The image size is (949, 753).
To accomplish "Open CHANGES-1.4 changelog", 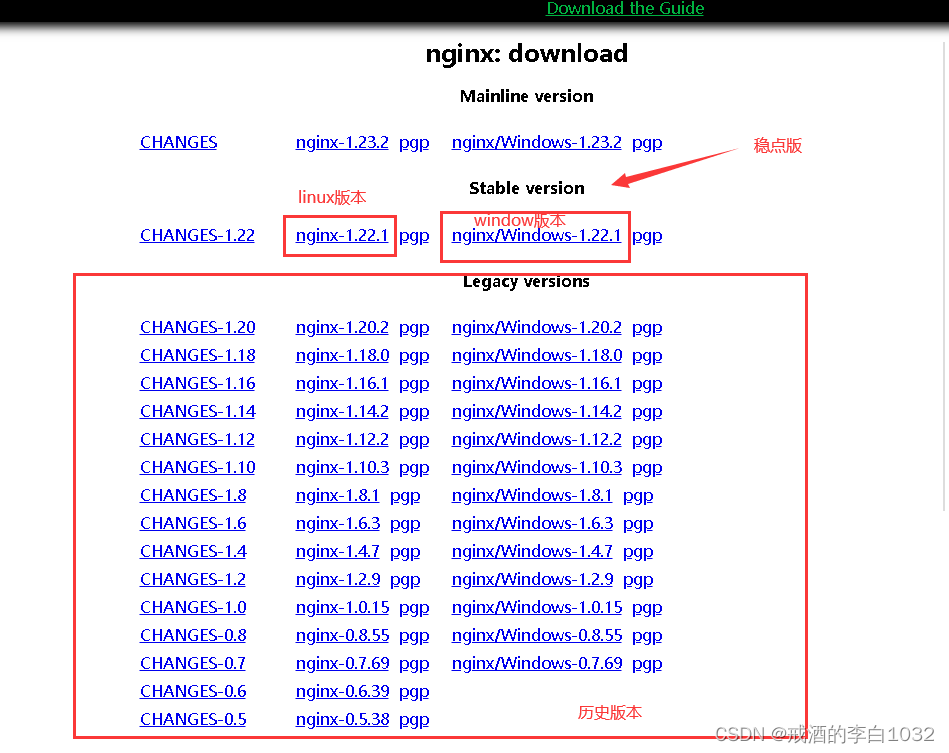I will (193, 551).
